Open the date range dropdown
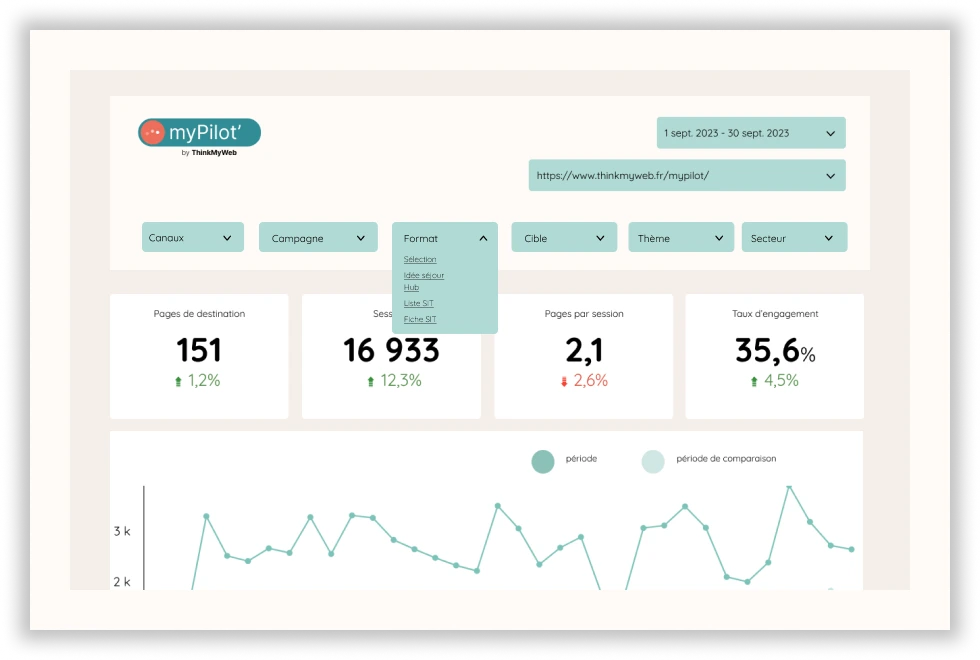The width and height of the screenshot is (980, 660). tap(751, 133)
